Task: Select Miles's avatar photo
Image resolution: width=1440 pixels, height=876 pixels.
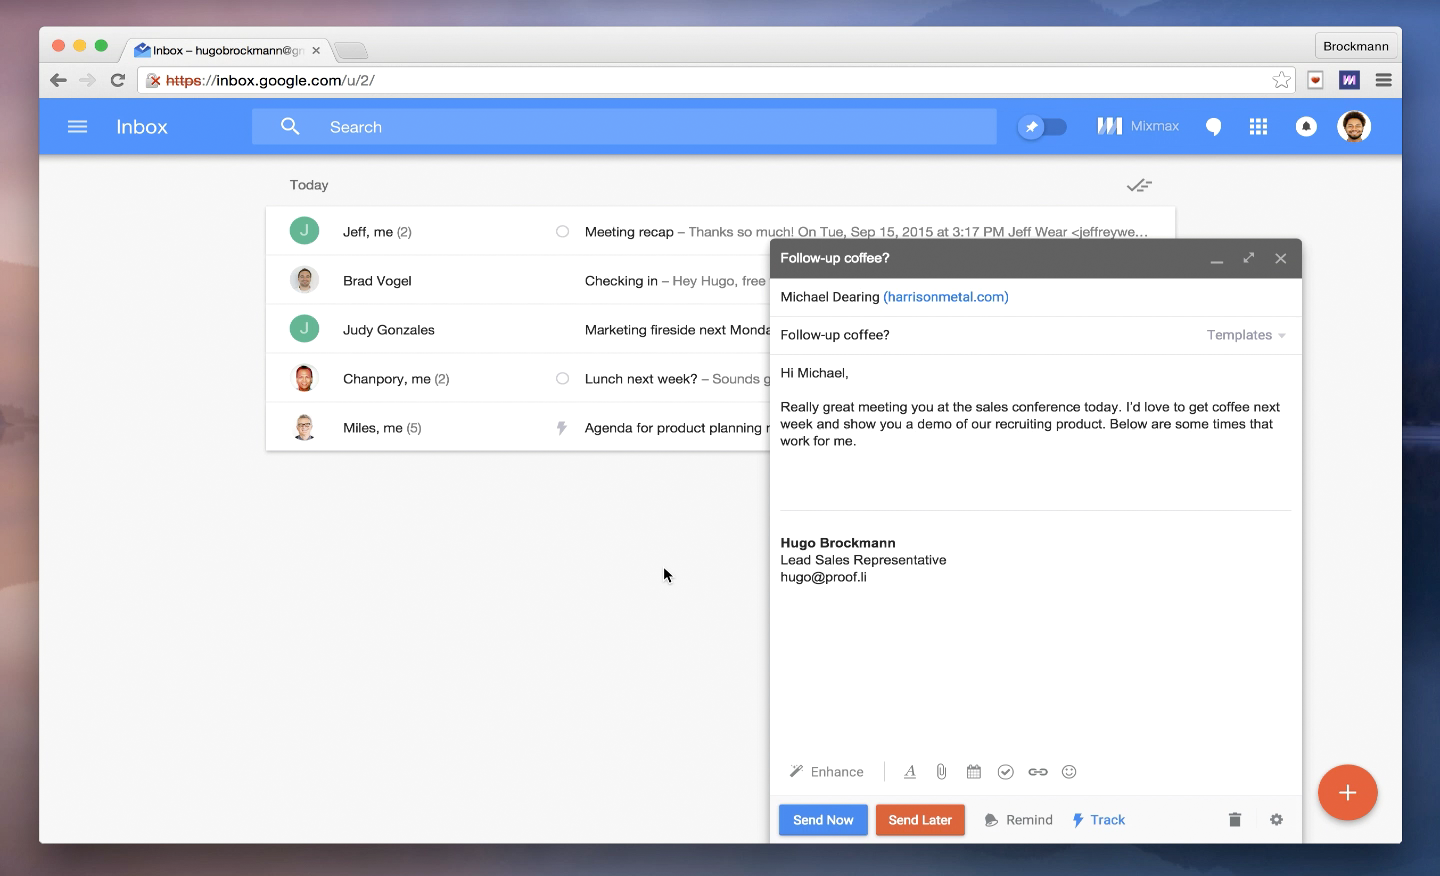Action: tap(304, 427)
